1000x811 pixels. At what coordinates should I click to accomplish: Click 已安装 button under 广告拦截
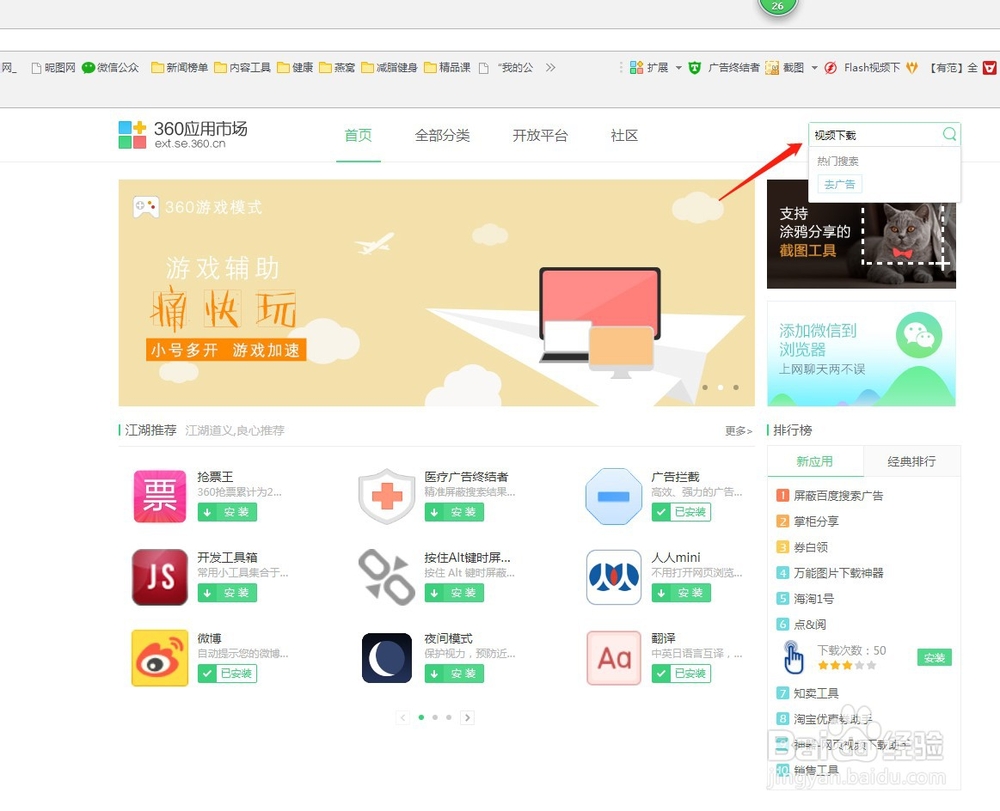(681, 512)
